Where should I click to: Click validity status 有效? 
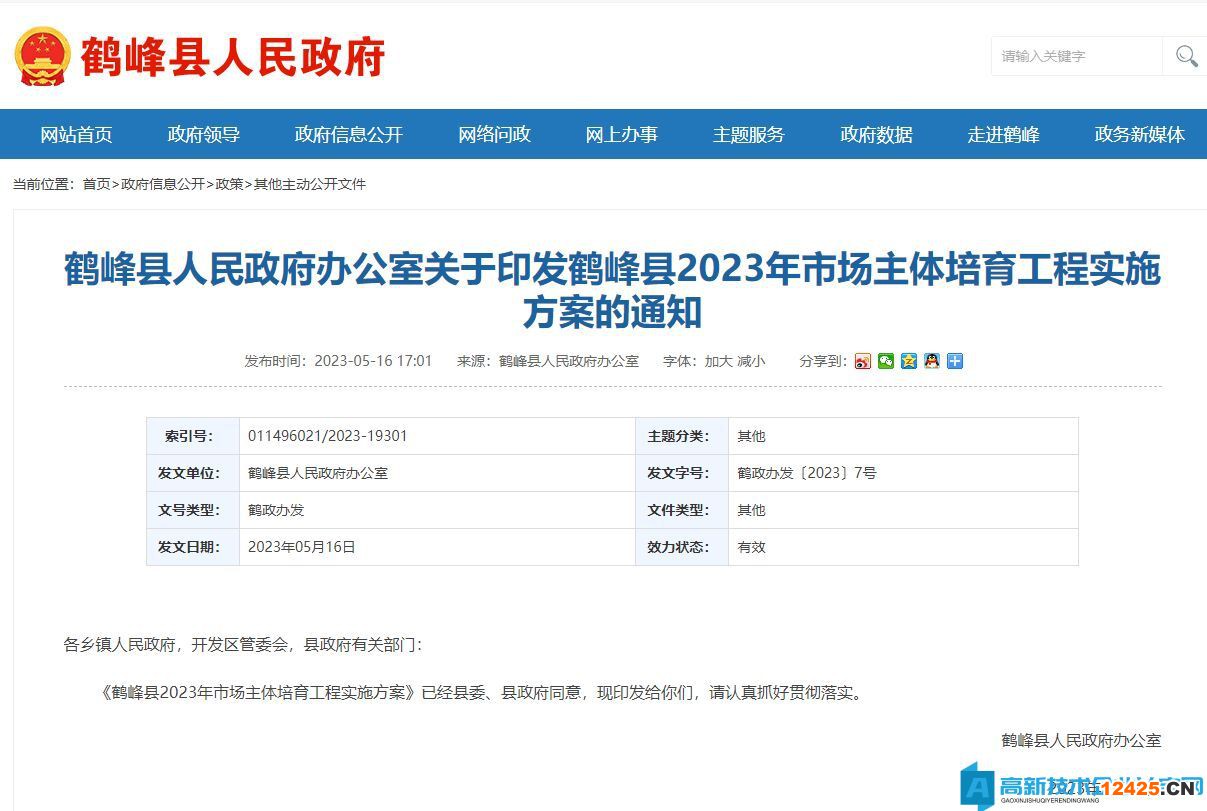(x=751, y=547)
